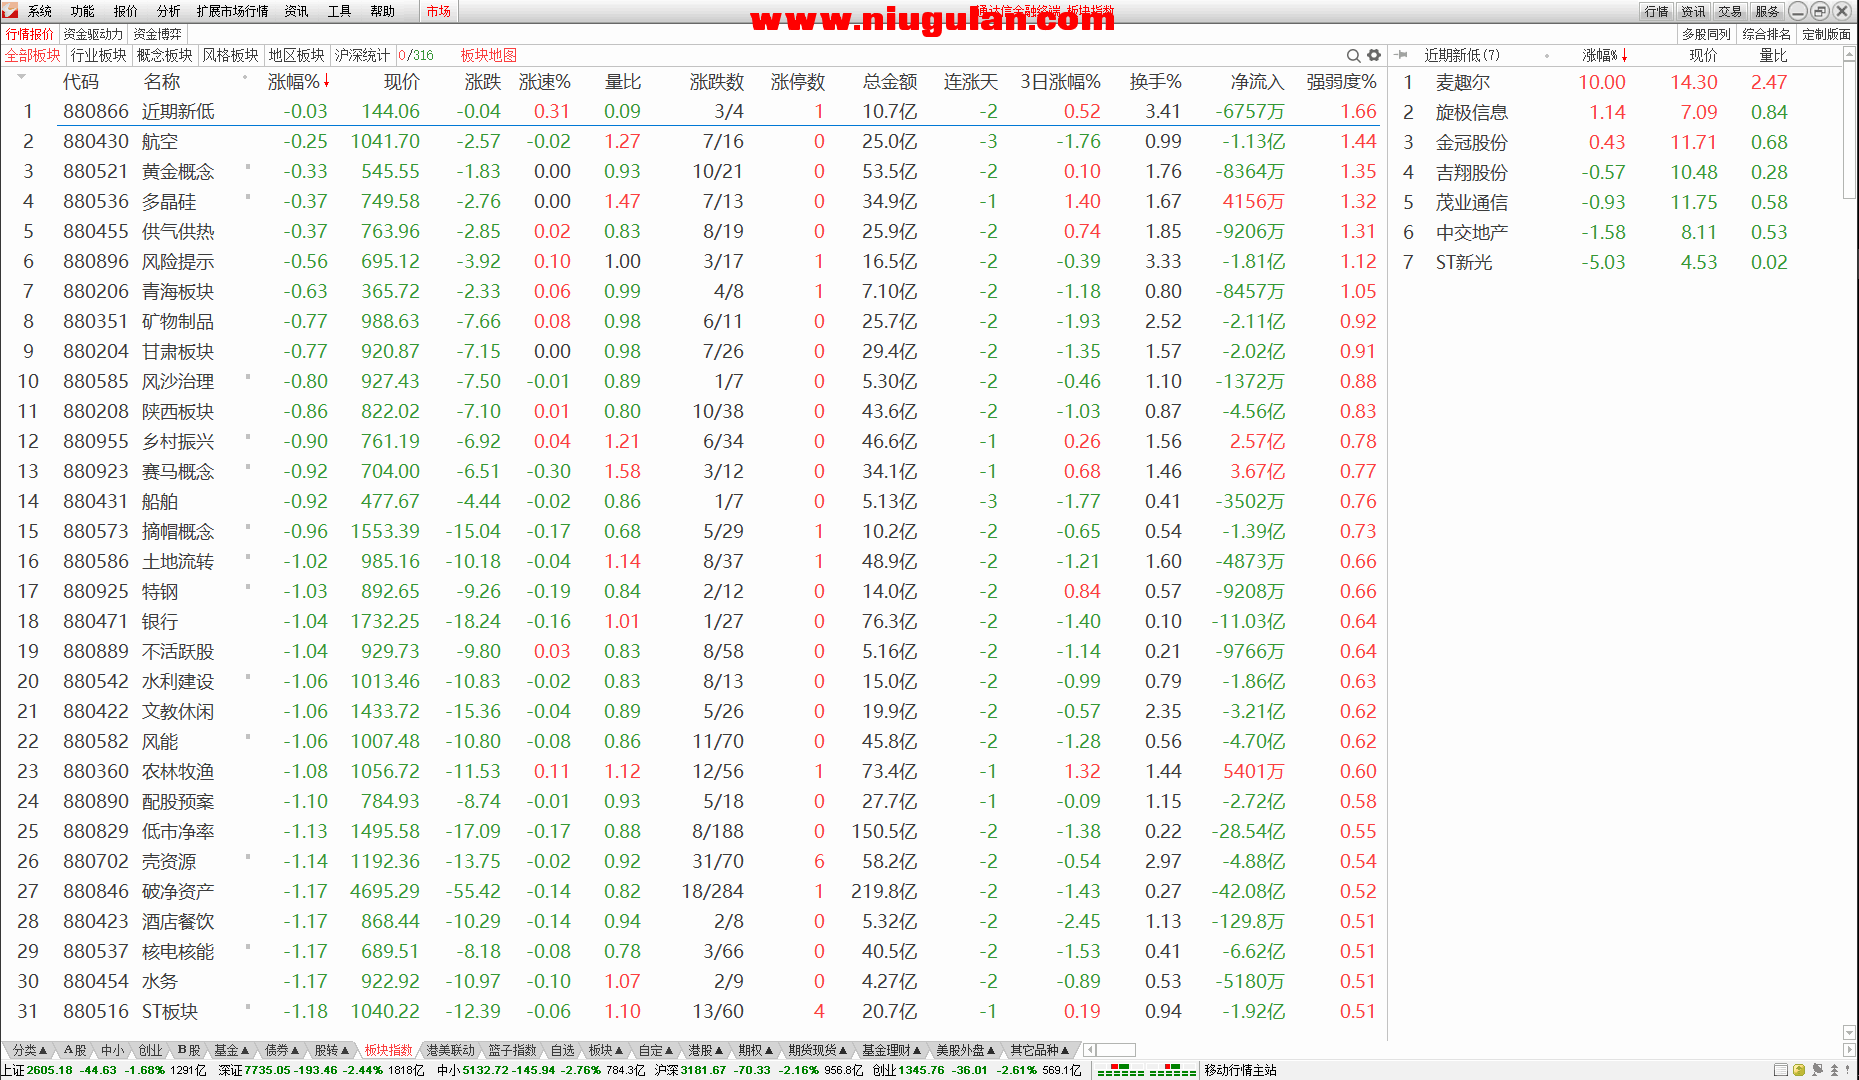1859x1080 pixels.
Task: Minimize the window using the round minimize button
Action: click(1797, 11)
